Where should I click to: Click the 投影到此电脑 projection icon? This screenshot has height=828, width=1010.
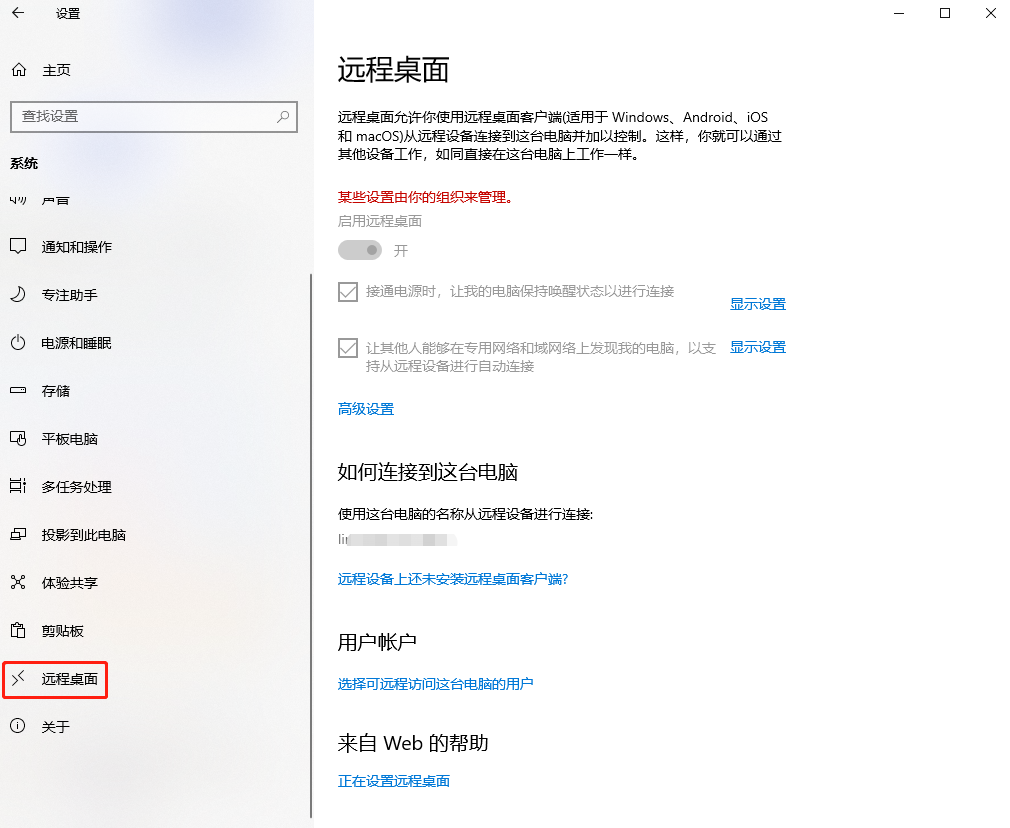point(18,534)
